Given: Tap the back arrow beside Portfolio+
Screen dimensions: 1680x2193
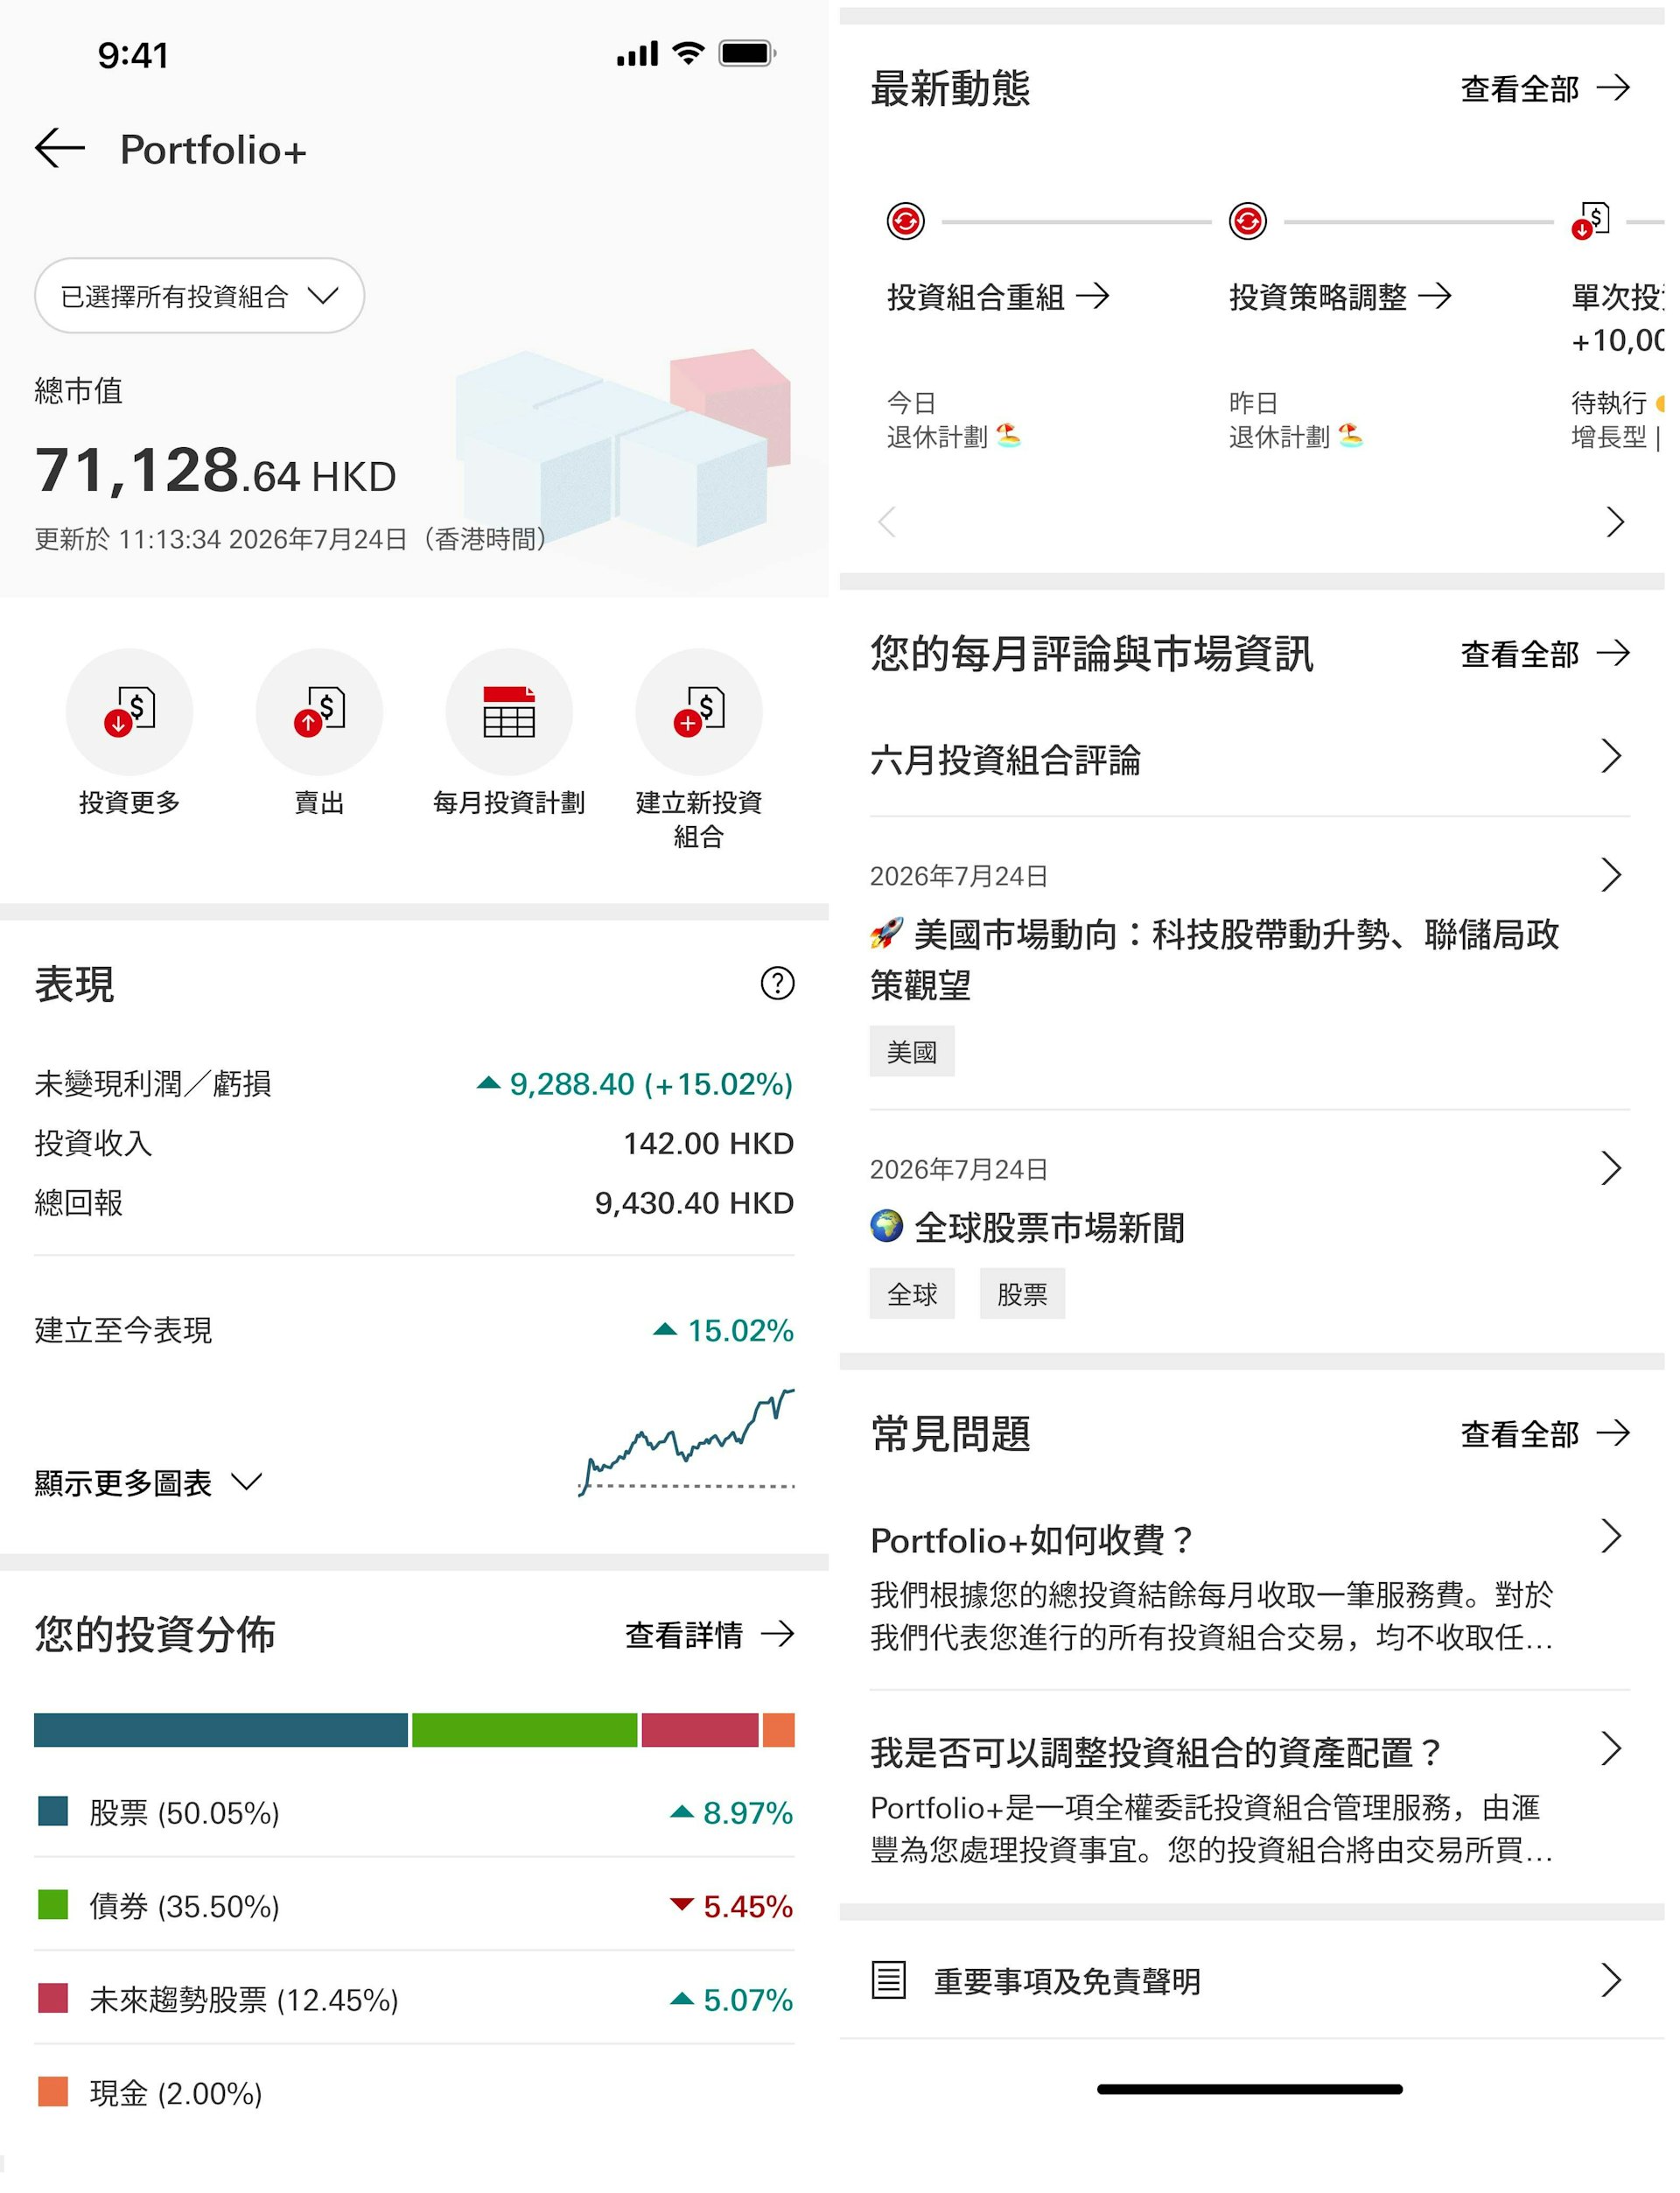Looking at the screenshot, I should coord(60,149).
